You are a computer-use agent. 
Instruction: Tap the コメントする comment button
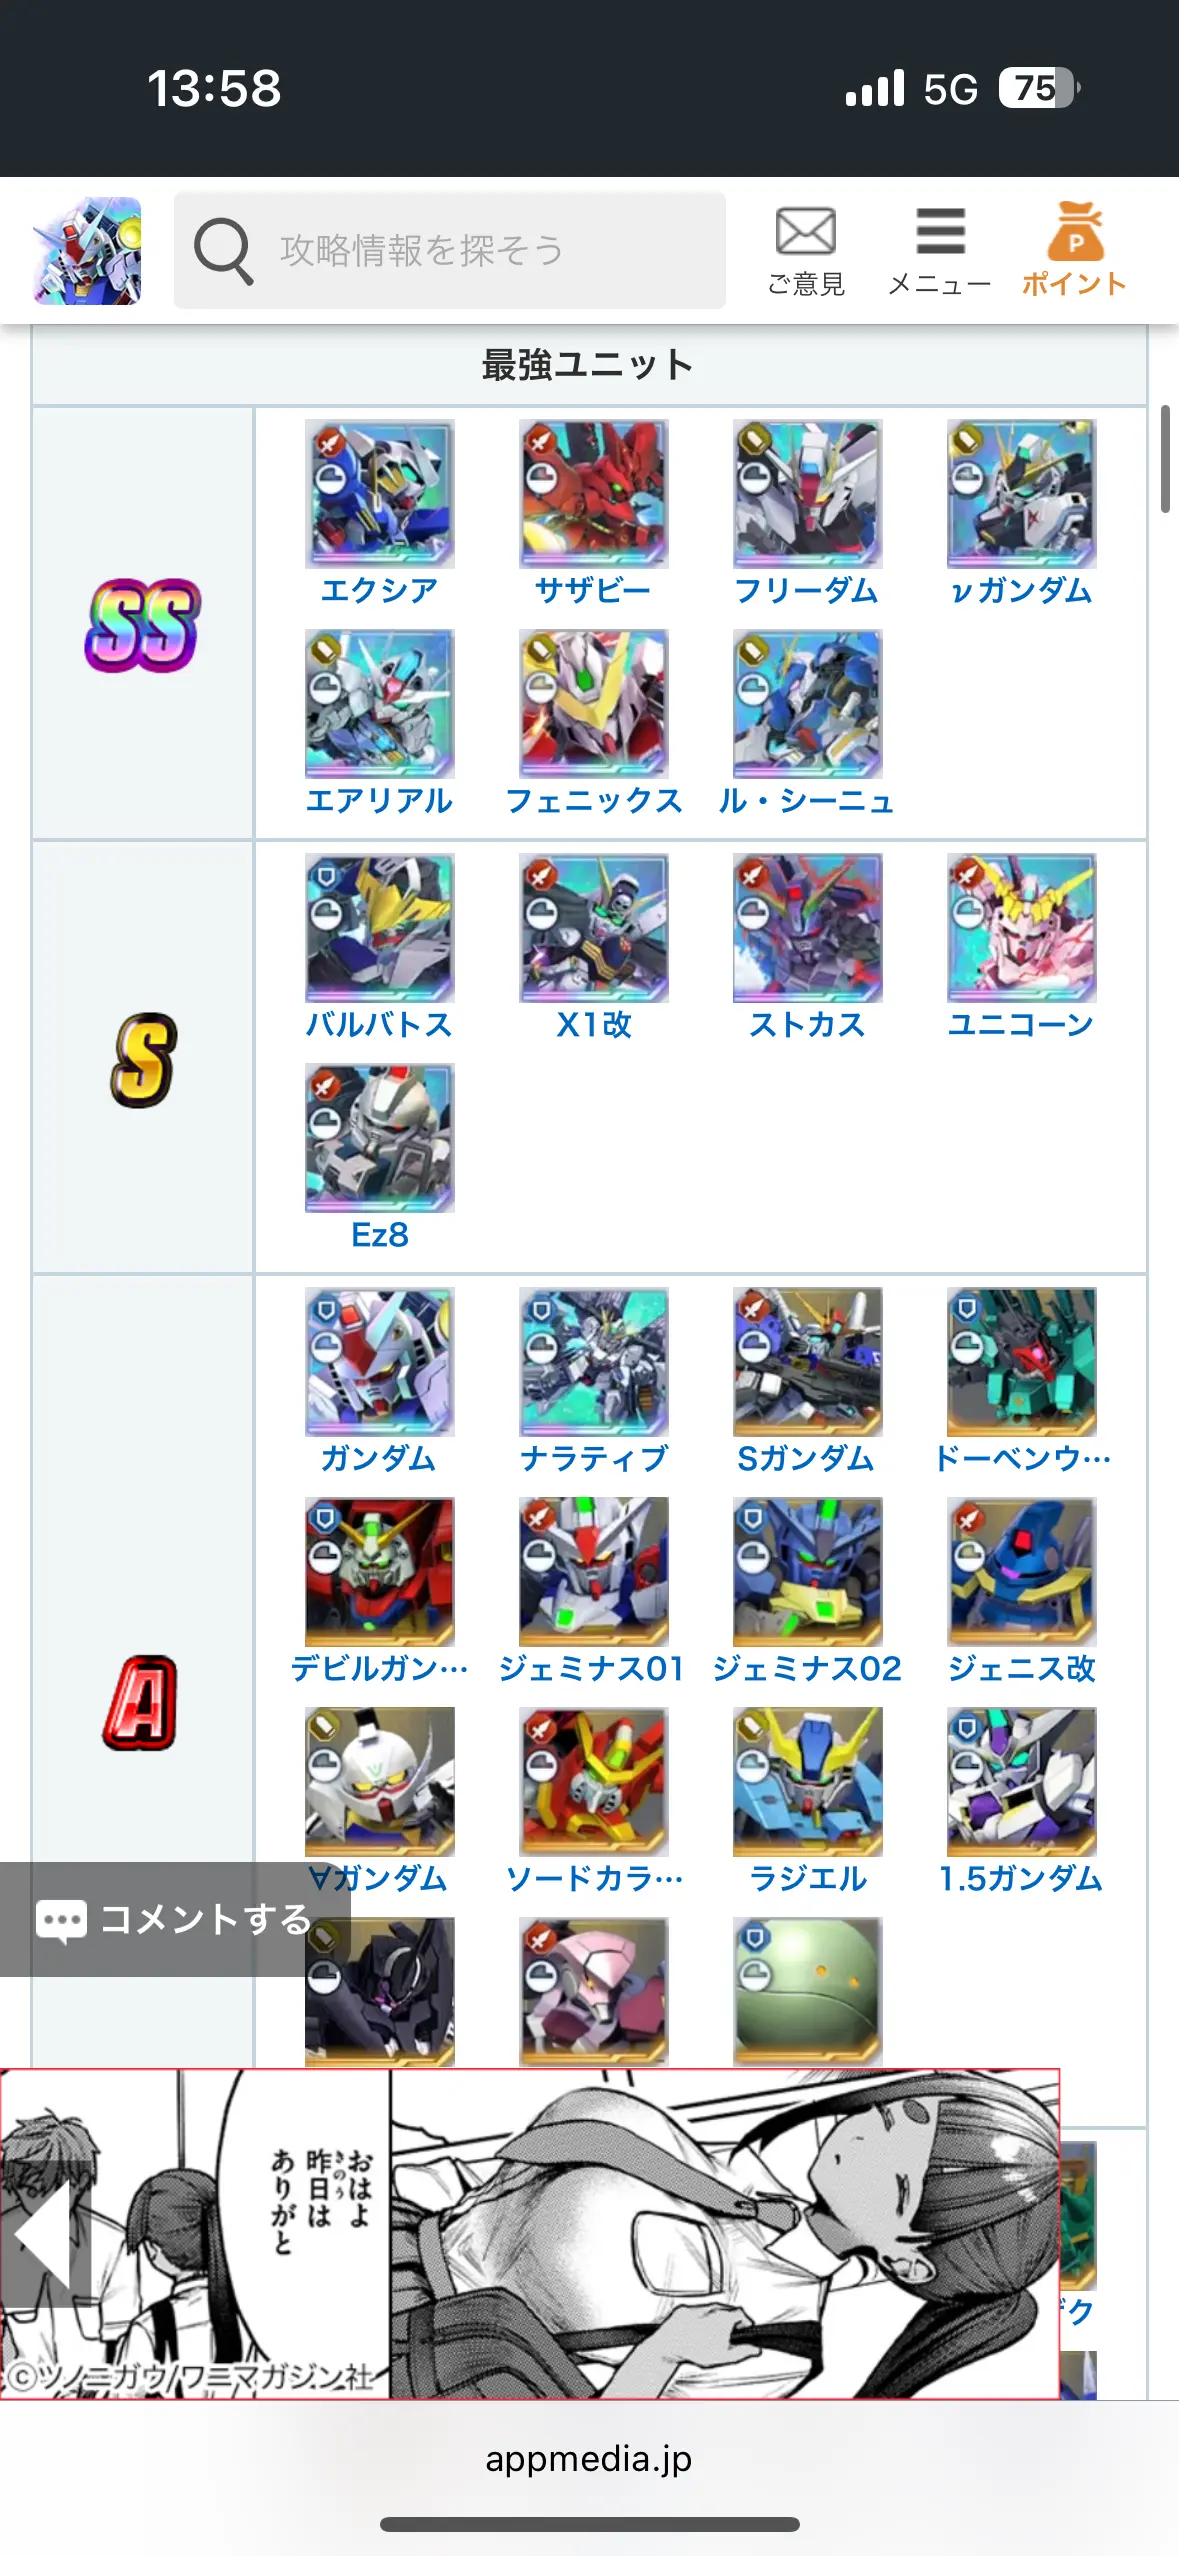coord(175,1919)
